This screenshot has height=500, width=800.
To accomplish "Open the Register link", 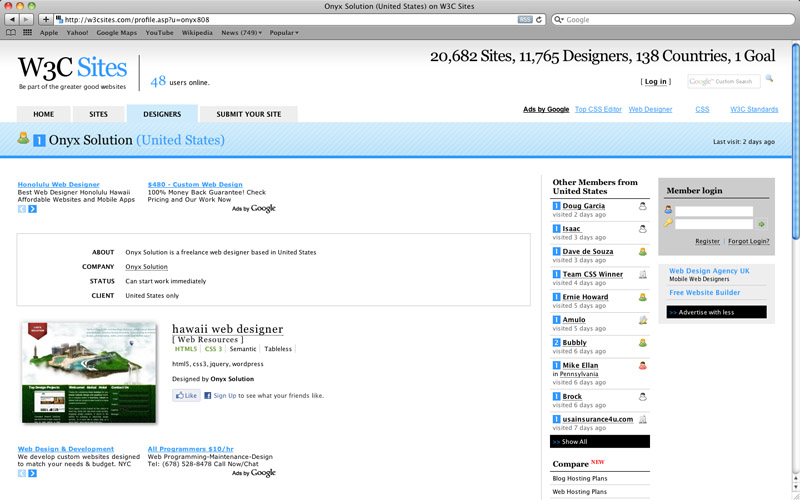I will (x=707, y=241).
